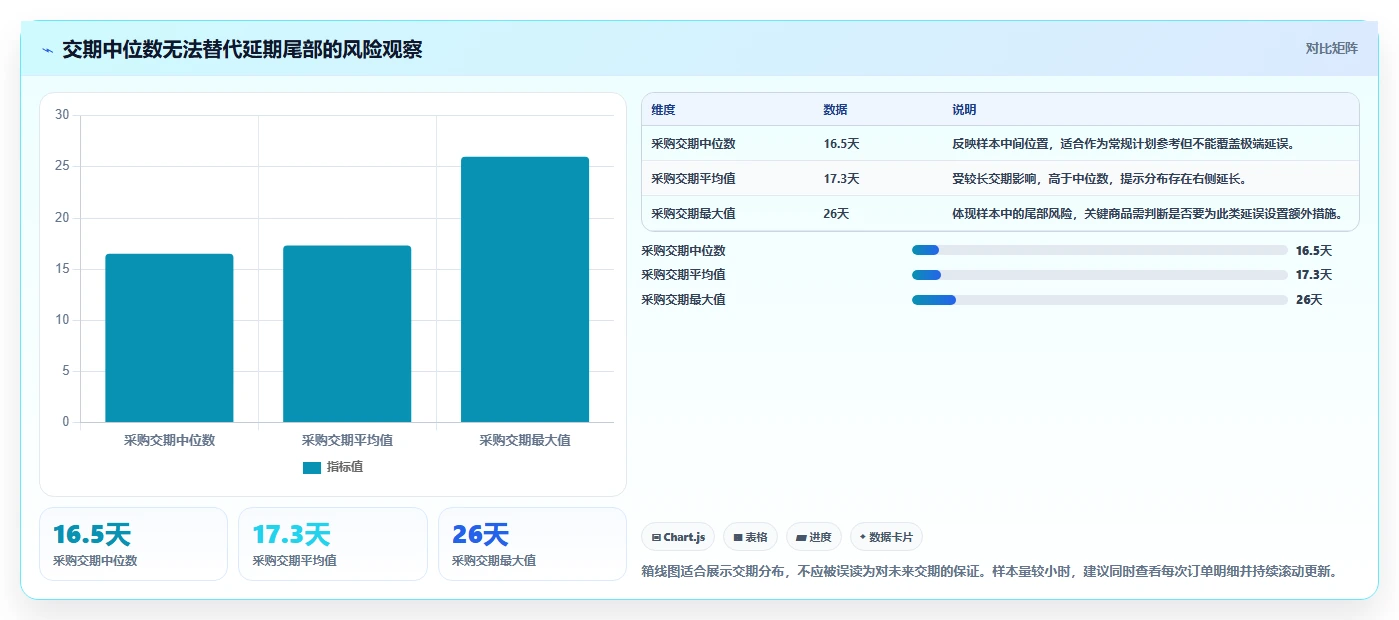Click the 采购交期平均值 progress bar
Screen dimensions: 1399x620
[1100, 275]
